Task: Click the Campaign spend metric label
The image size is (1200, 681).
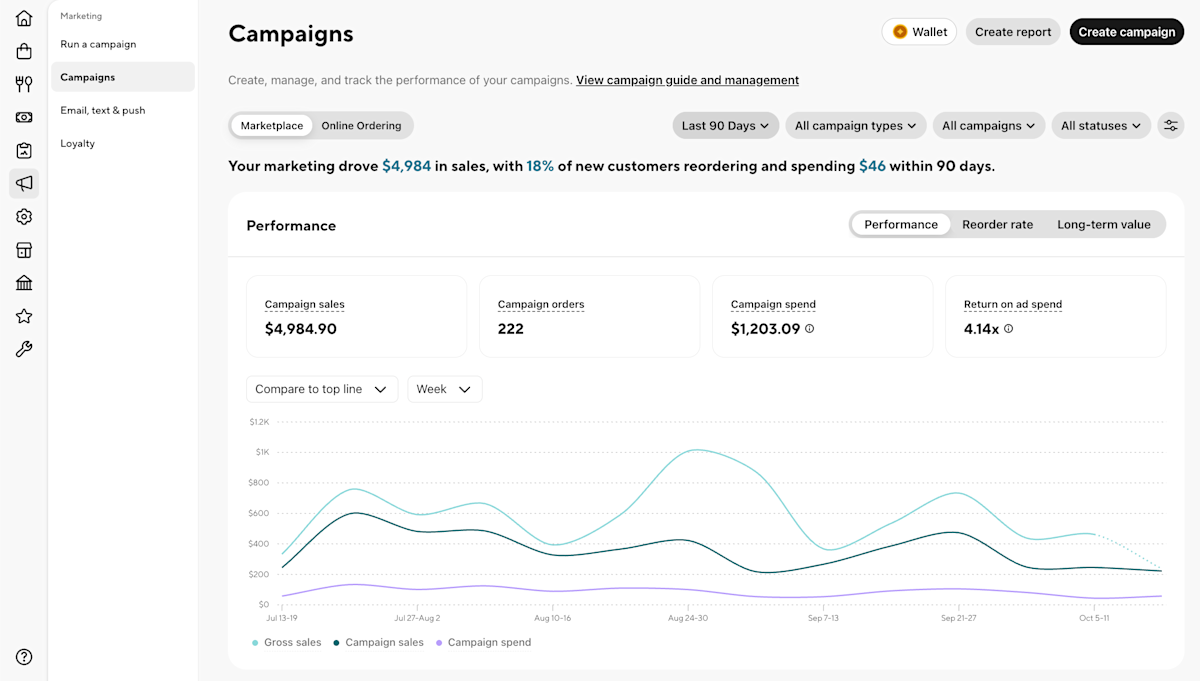Action: [773, 304]
